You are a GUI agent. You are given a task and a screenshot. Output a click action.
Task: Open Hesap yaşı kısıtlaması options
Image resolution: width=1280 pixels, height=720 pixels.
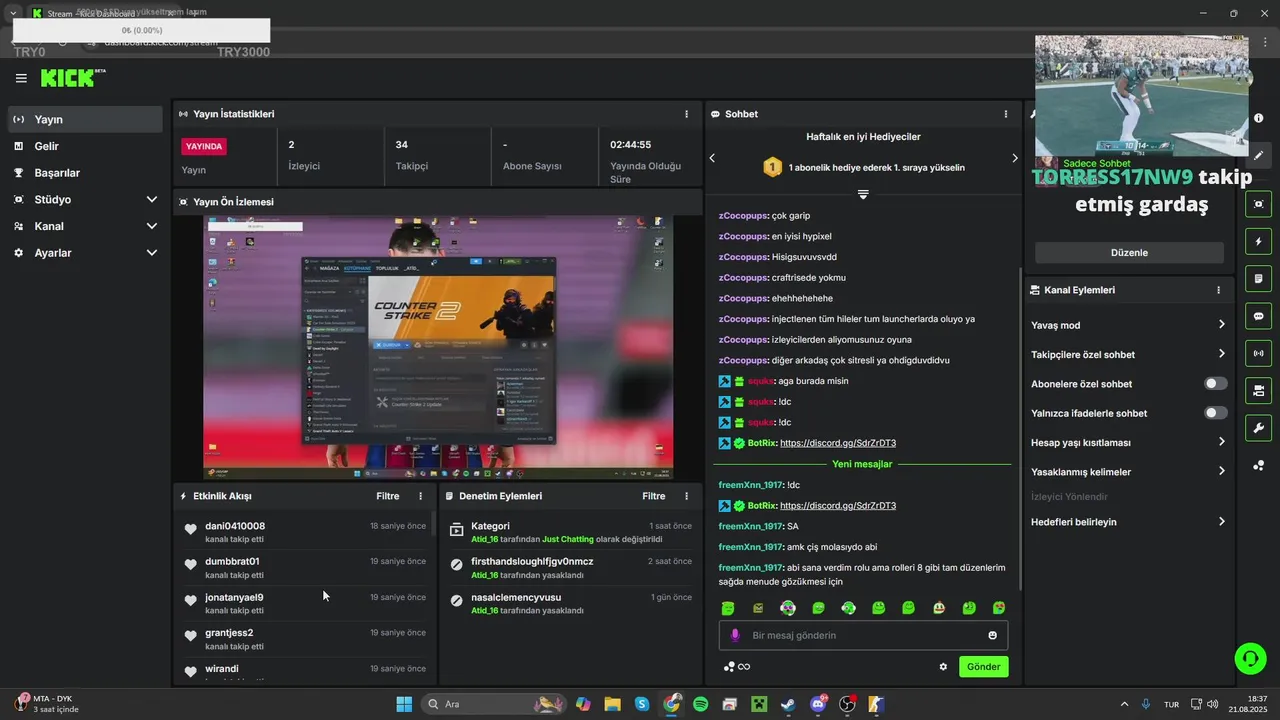pos(1128,442)
